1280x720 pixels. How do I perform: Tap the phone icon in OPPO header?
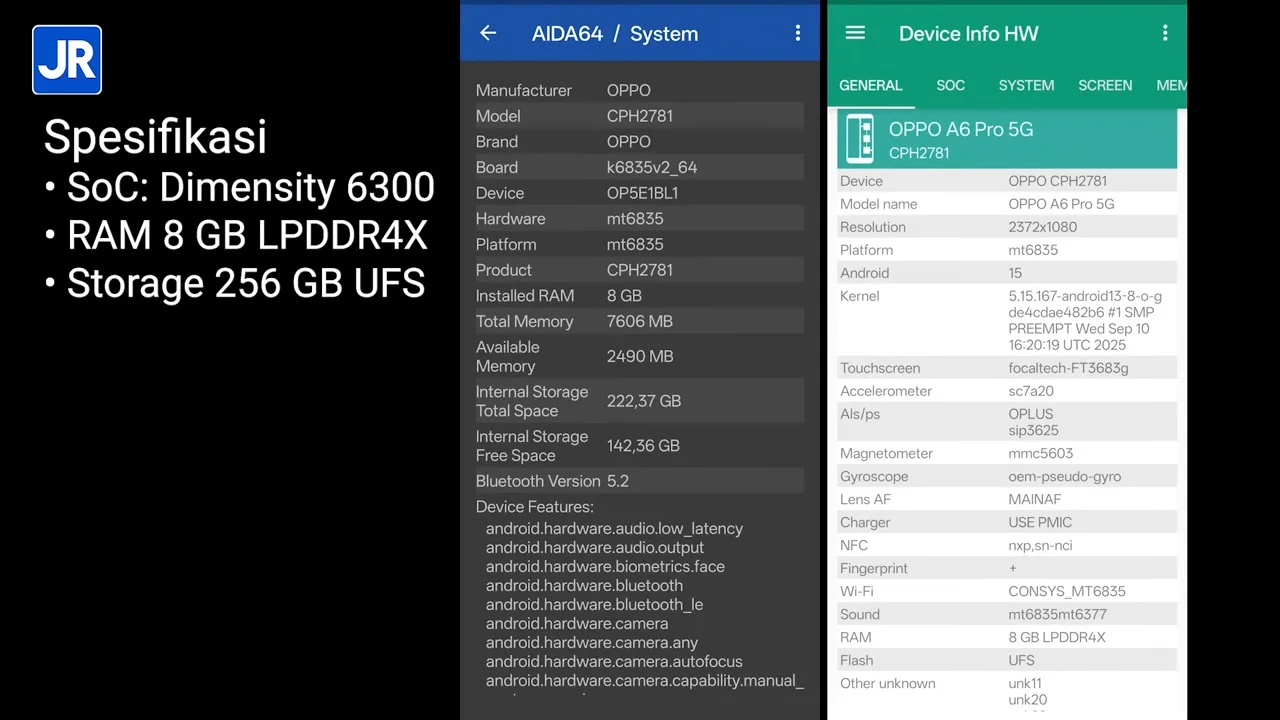[x=860, y=139]
